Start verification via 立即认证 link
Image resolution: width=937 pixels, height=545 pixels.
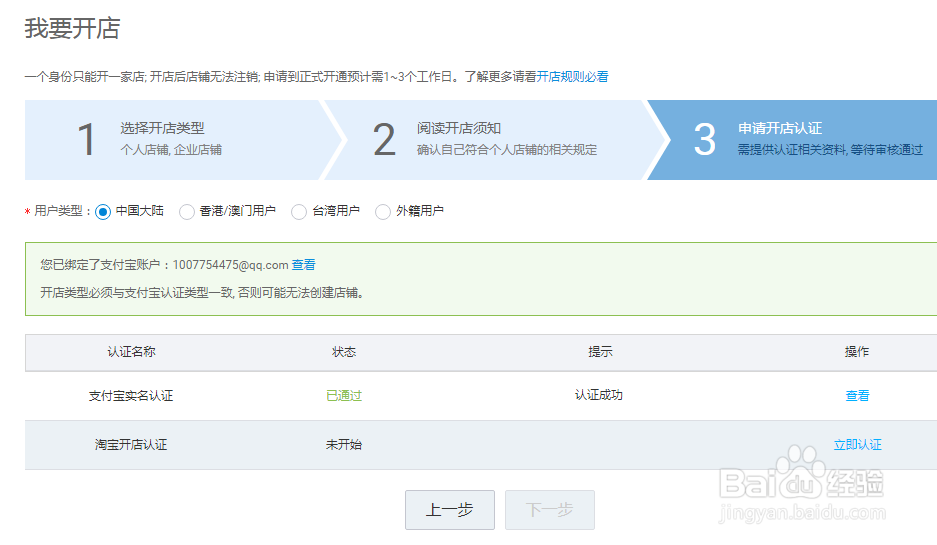pos(858,445)
